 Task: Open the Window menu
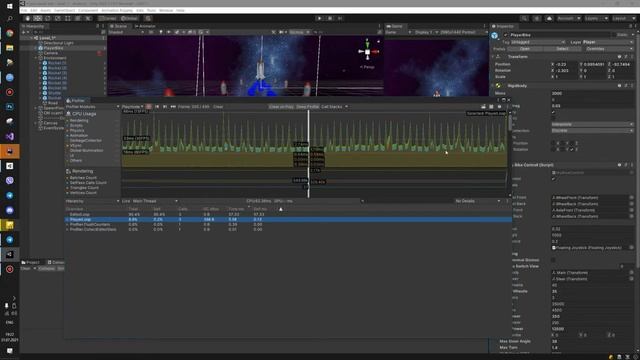click(166, 10)
